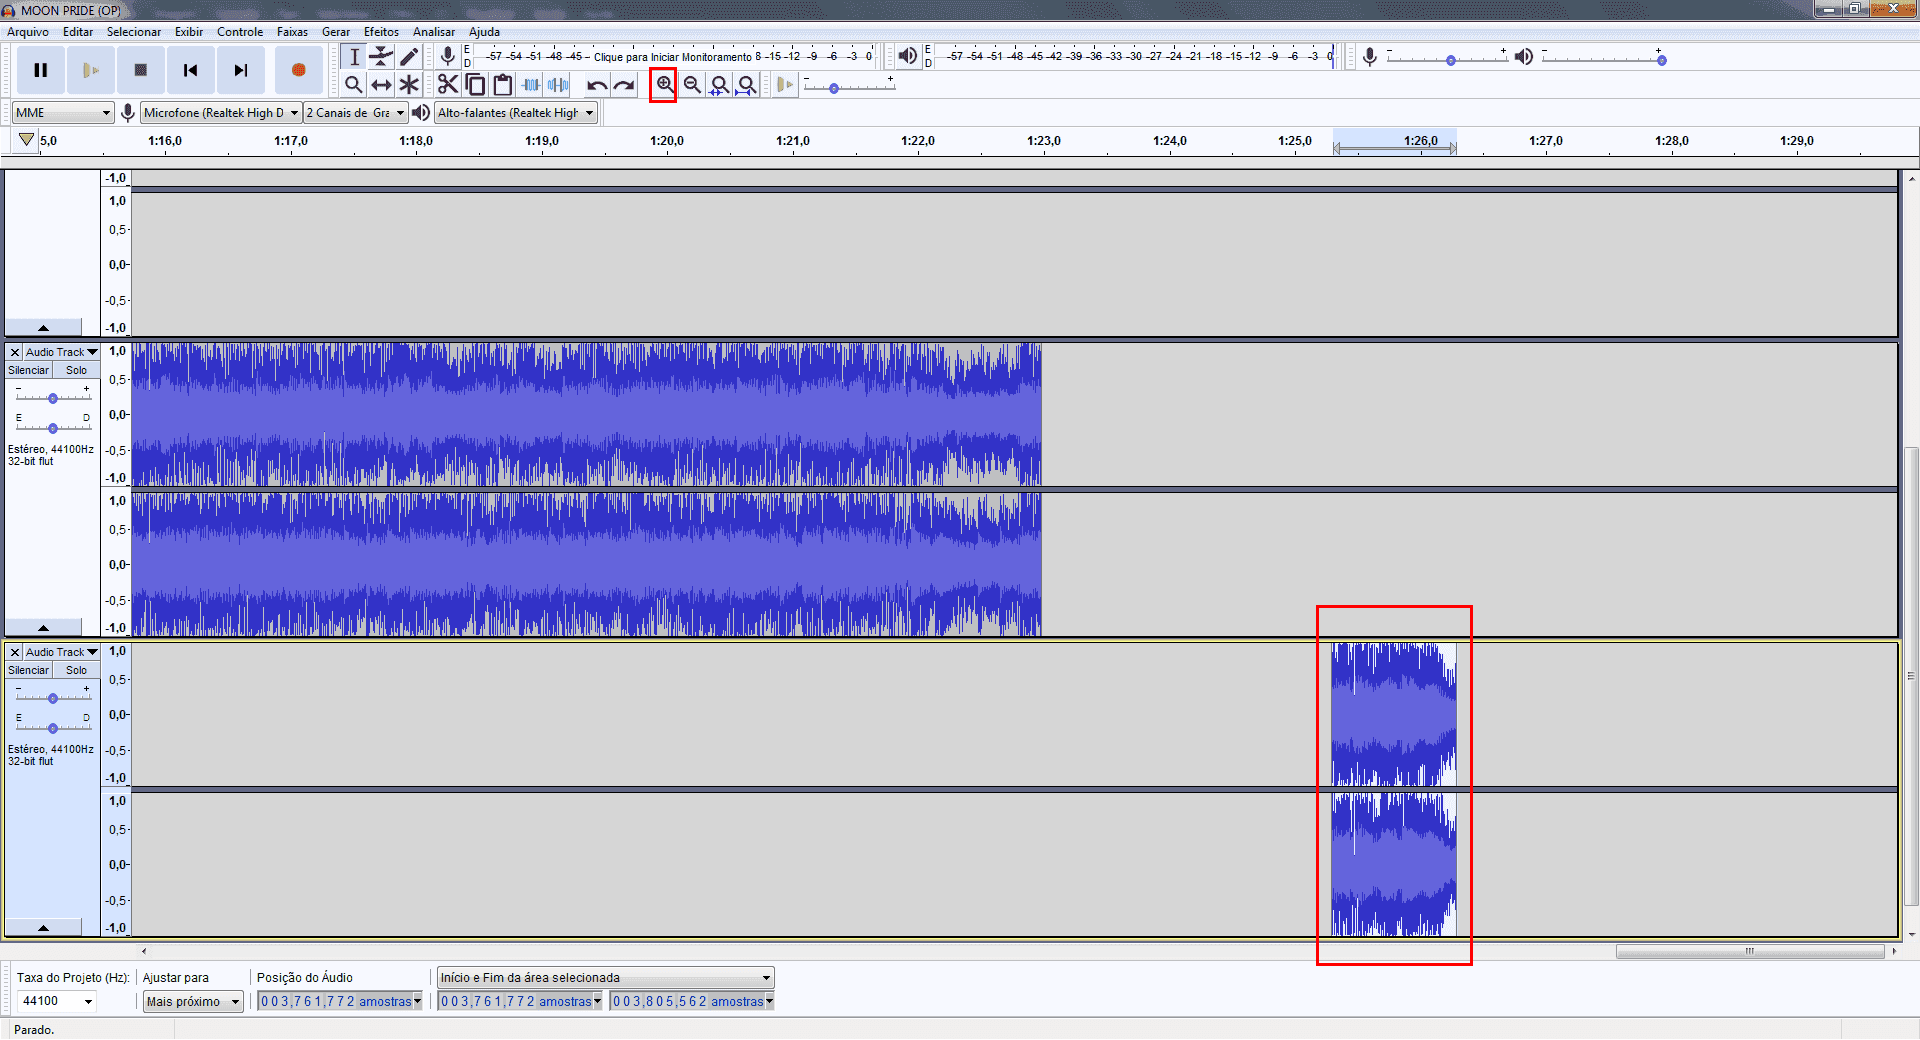The height and width of the screenshot is (1040, 1920).
Task: Open the Exibir menu
Action: 189,32
